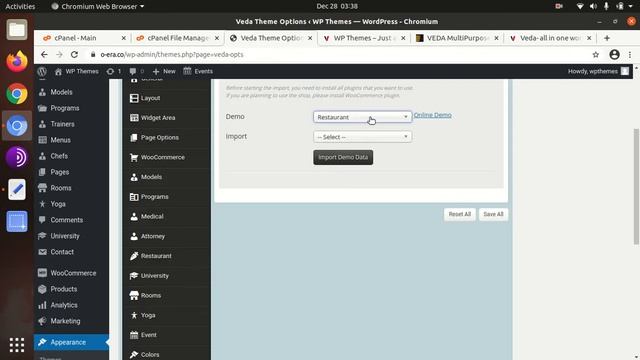Click the WordPress logo in admin bar
Image resolution: width=640 pixels, height=360 pixels.
click(42, 71)
